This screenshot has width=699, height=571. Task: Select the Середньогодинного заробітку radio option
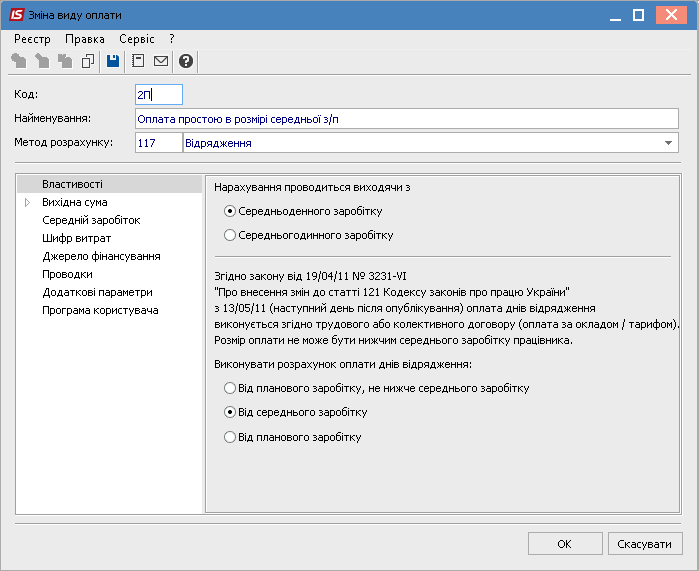pyautogui.click(x=308, y=235)
